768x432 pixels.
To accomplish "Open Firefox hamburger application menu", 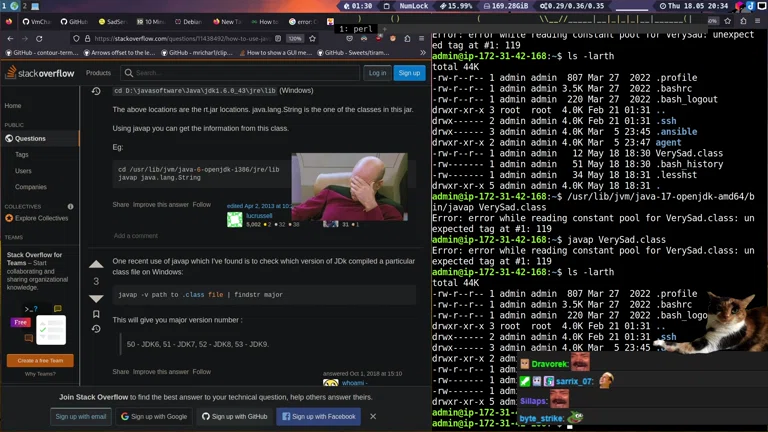I will tap(421, 38).
